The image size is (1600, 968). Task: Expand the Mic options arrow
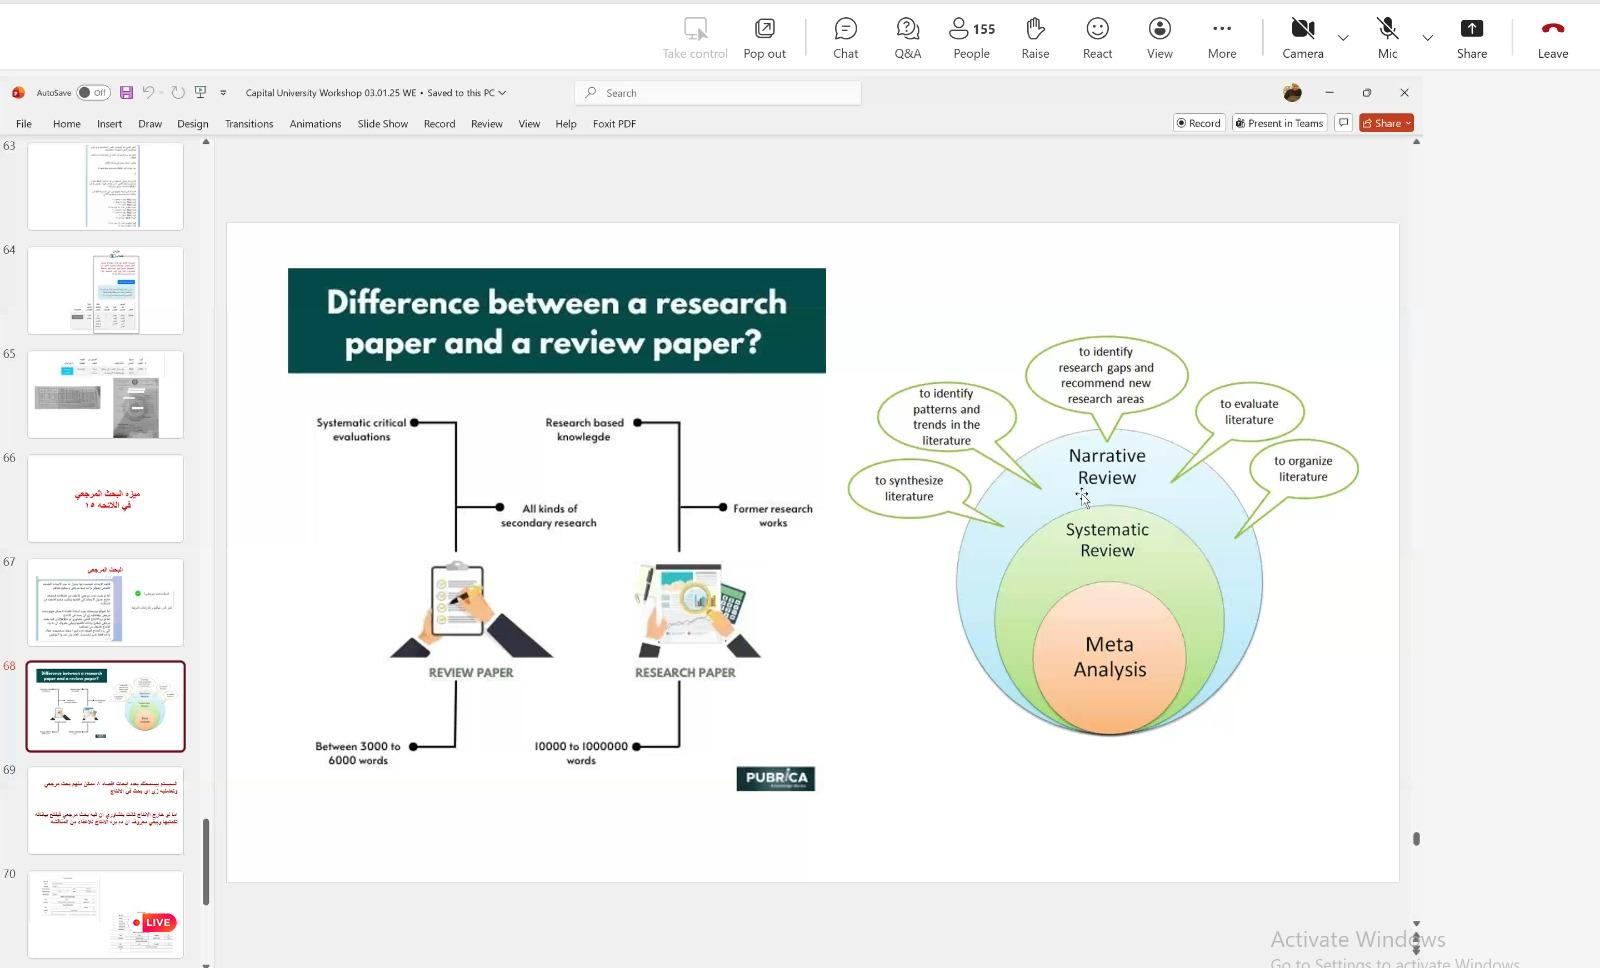pos(1427,38)
